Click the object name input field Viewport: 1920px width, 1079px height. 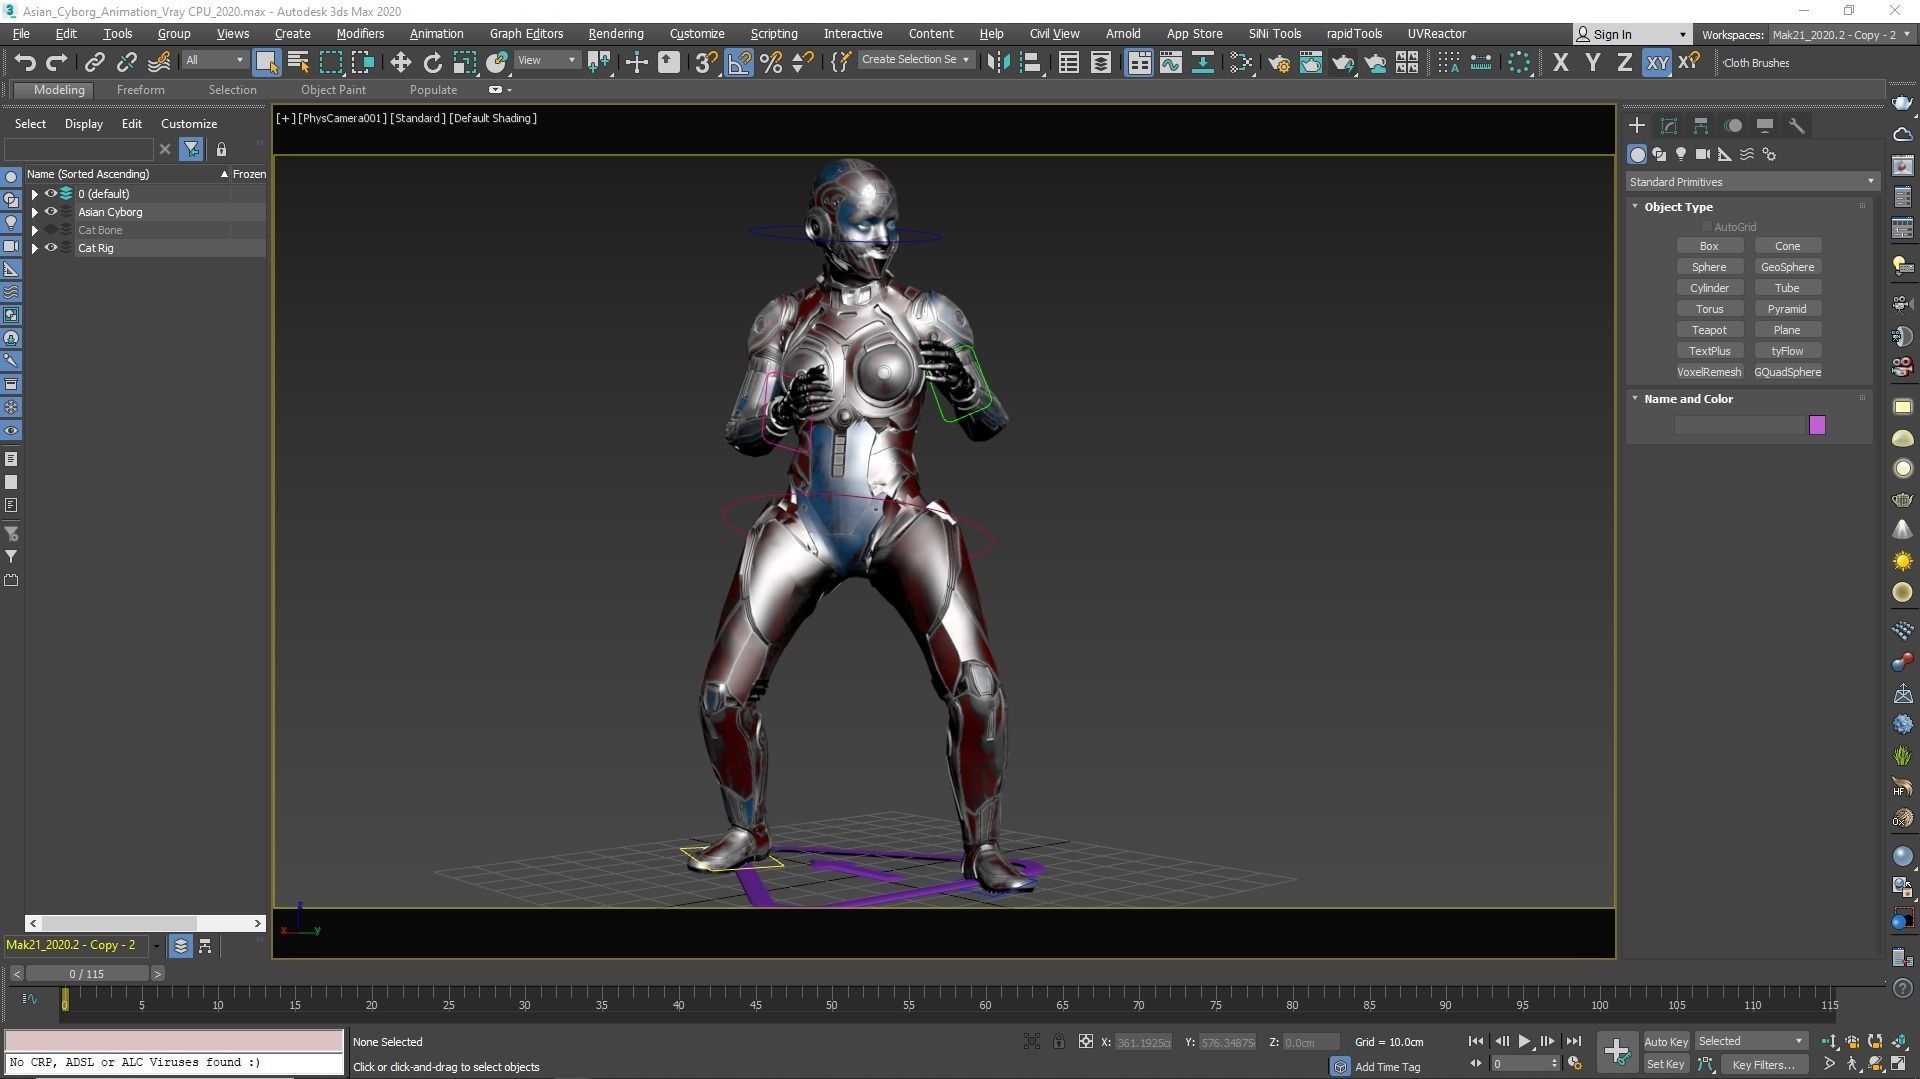[1739, 426]
